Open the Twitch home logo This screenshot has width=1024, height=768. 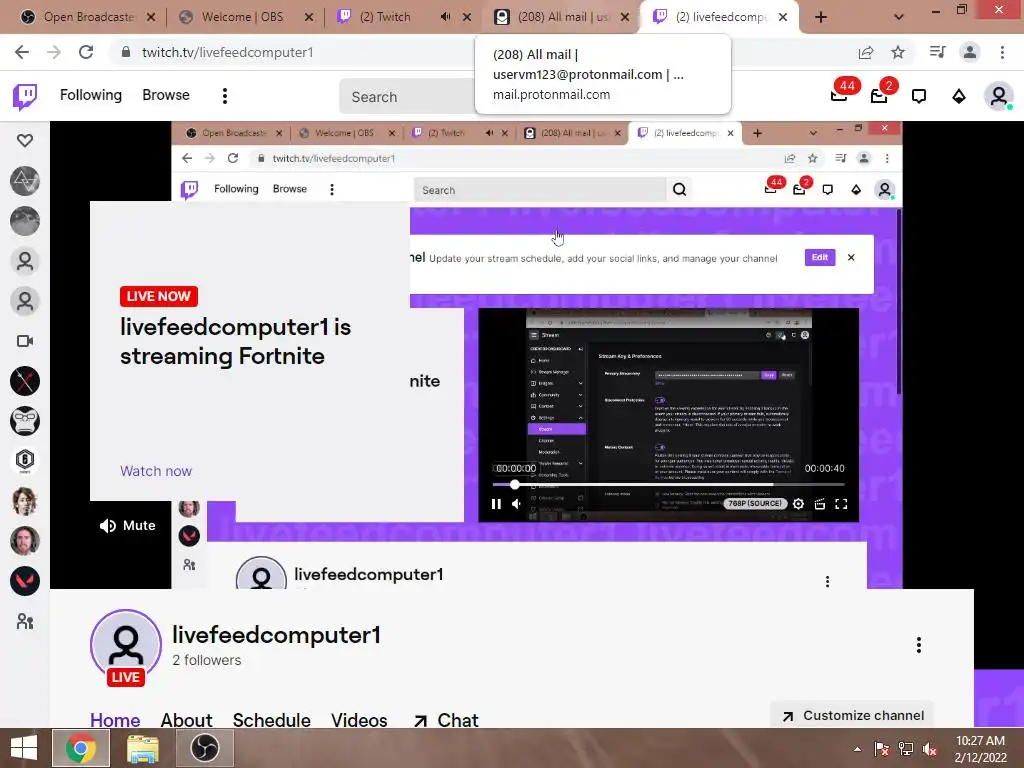(x=25, y=96)
